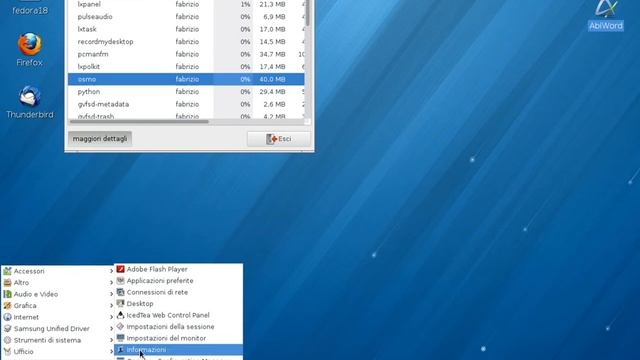
Task: Click 34,7 MB memory value of pcmanfm
Action: pyautogui.click(x=272, y=54)
